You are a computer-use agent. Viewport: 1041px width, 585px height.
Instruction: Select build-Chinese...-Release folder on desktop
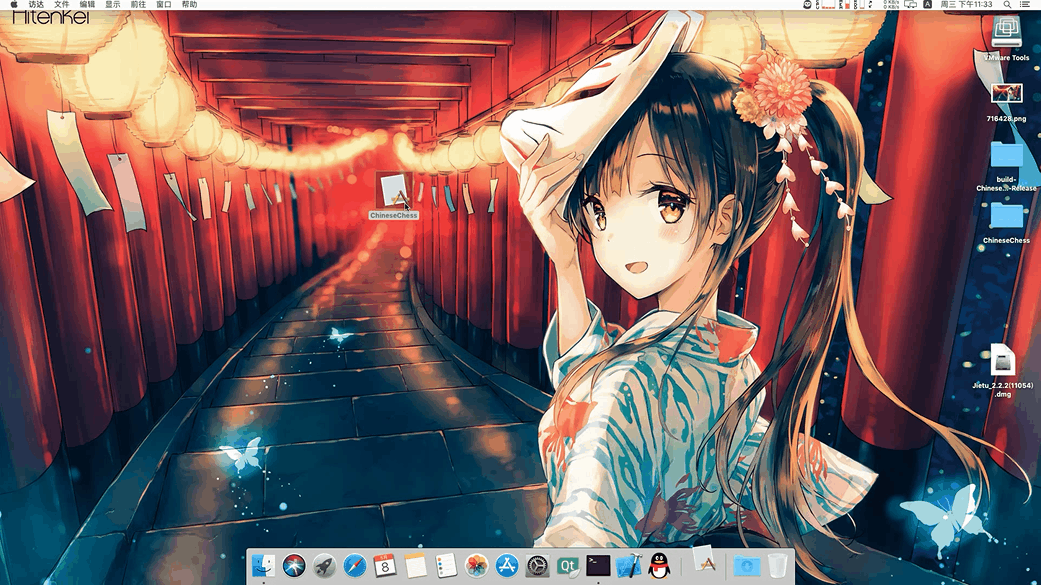[1006, 166]
